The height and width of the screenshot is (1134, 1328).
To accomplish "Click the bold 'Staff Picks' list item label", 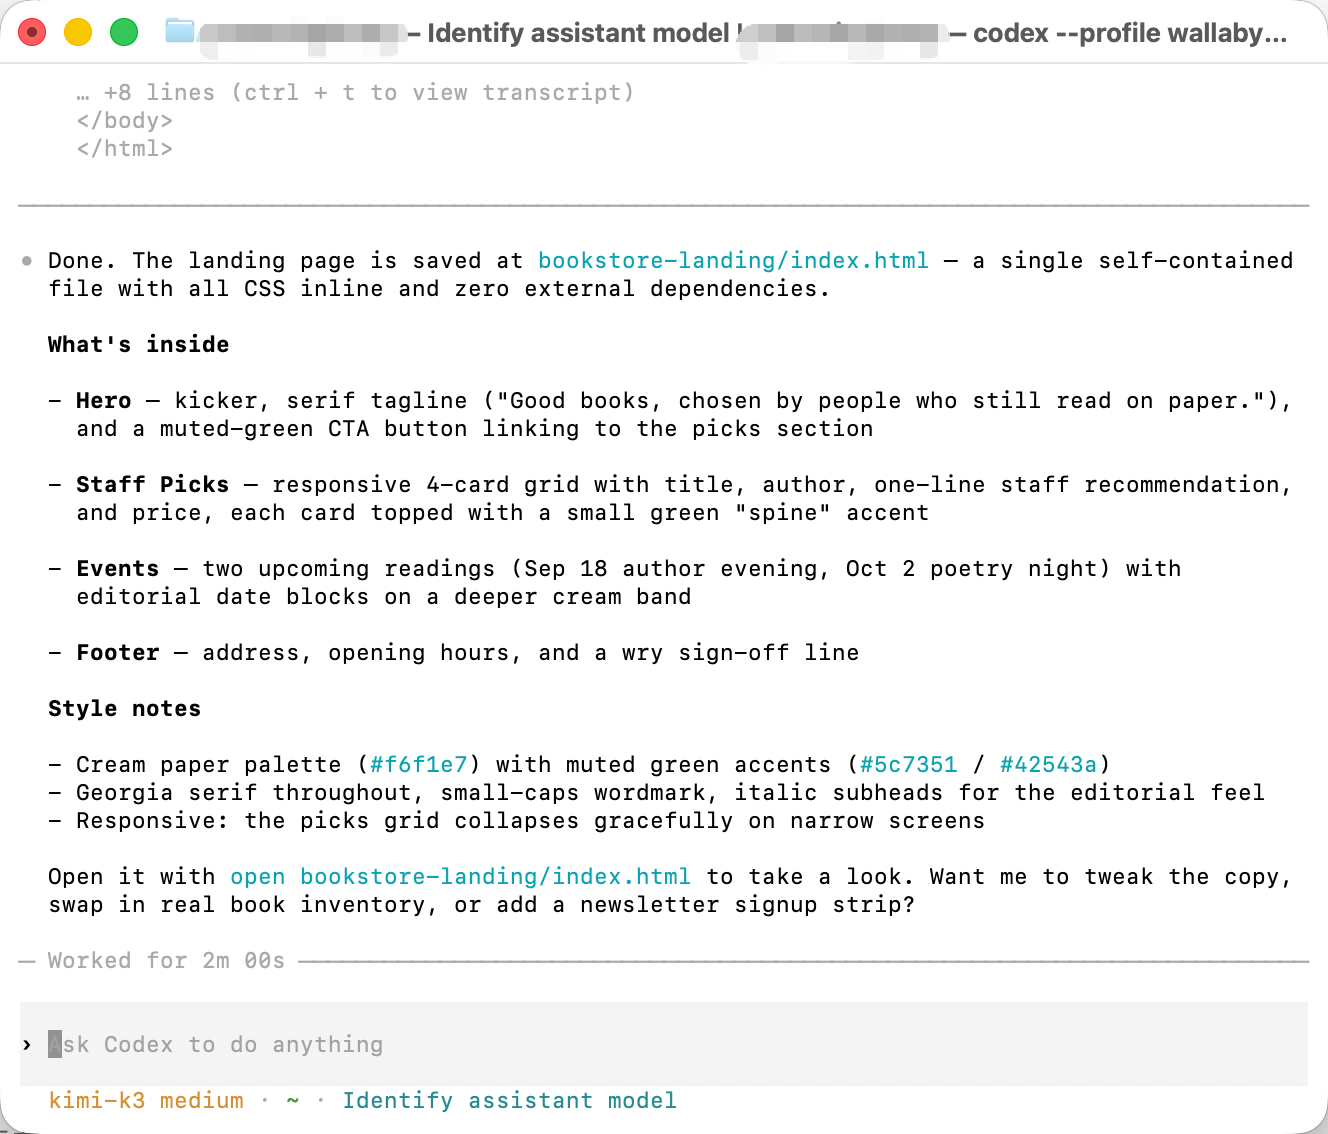I will (152, 485).
